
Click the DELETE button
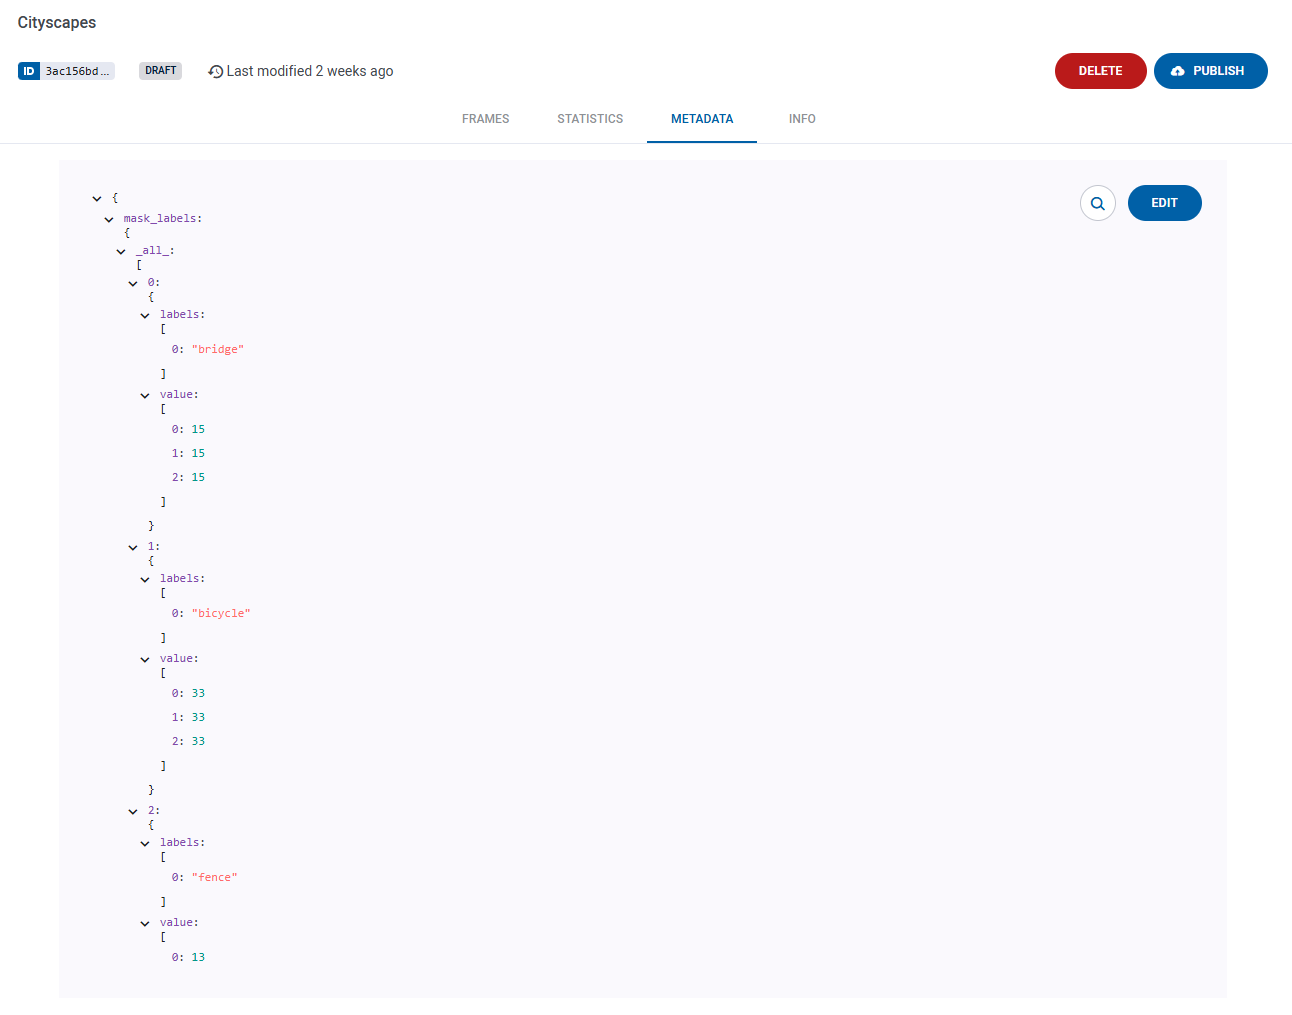tap(1100, 70)
